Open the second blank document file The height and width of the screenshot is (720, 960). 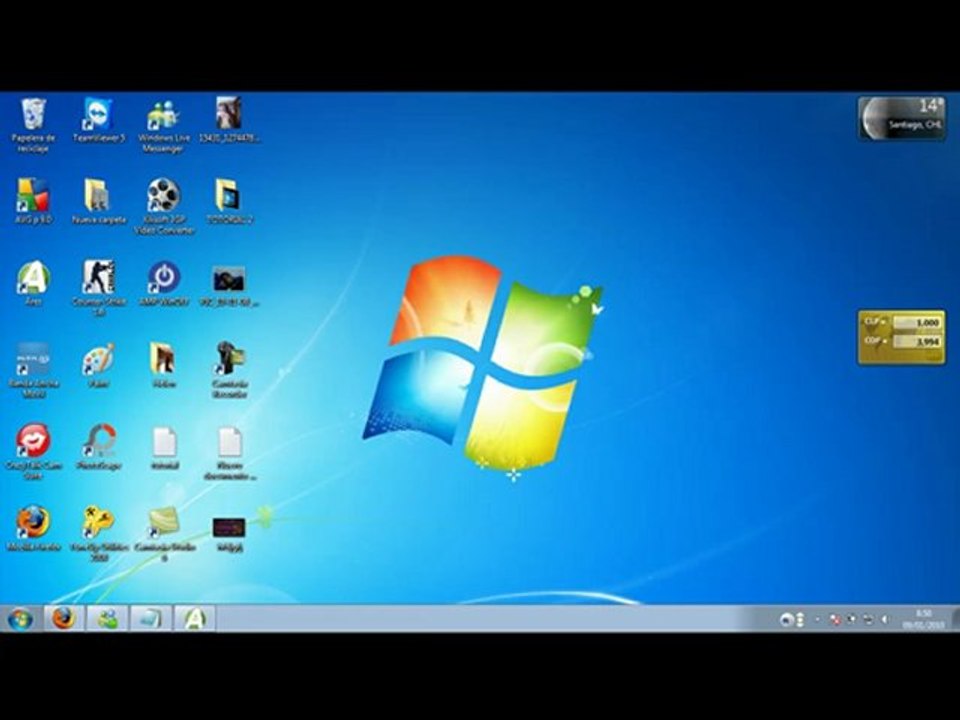click(230, 453)
